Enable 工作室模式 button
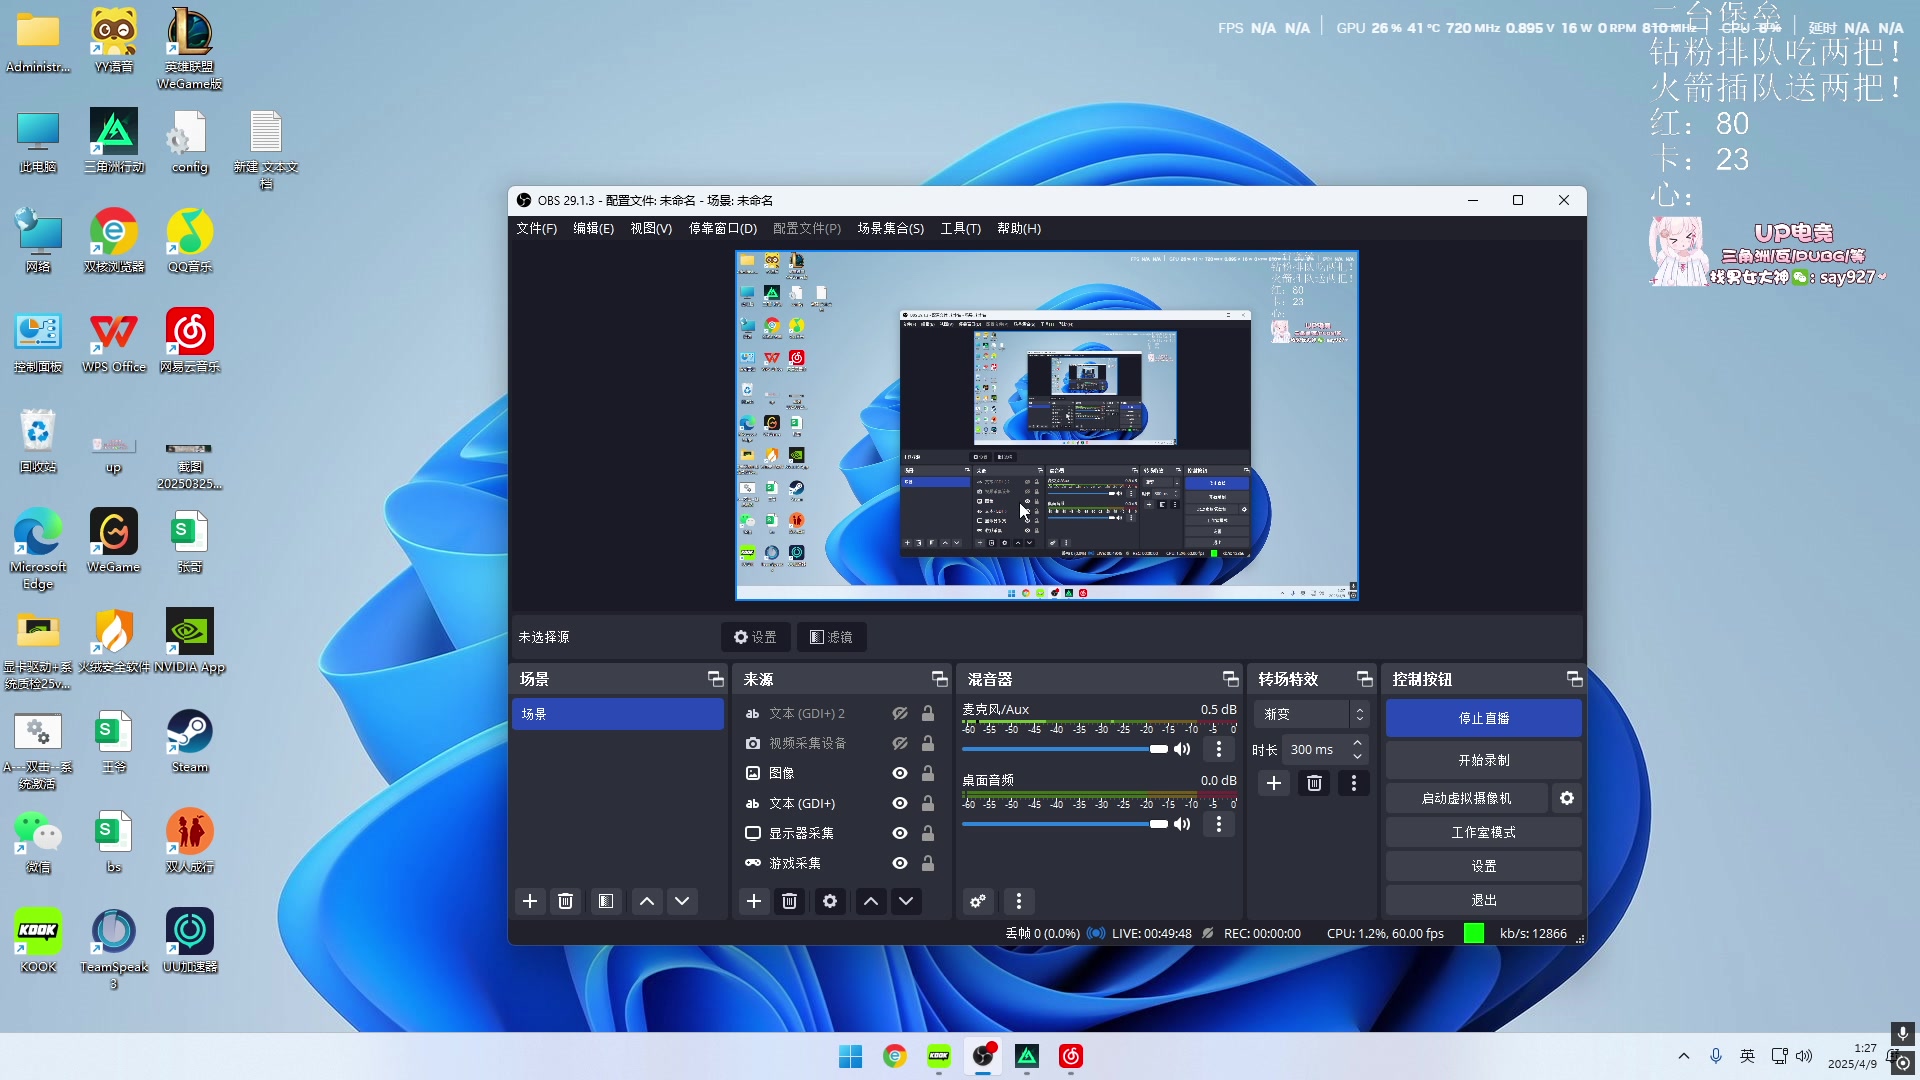This screenshot has width=1920, height=1080. pyautogui.click(x=1484, y=832)
